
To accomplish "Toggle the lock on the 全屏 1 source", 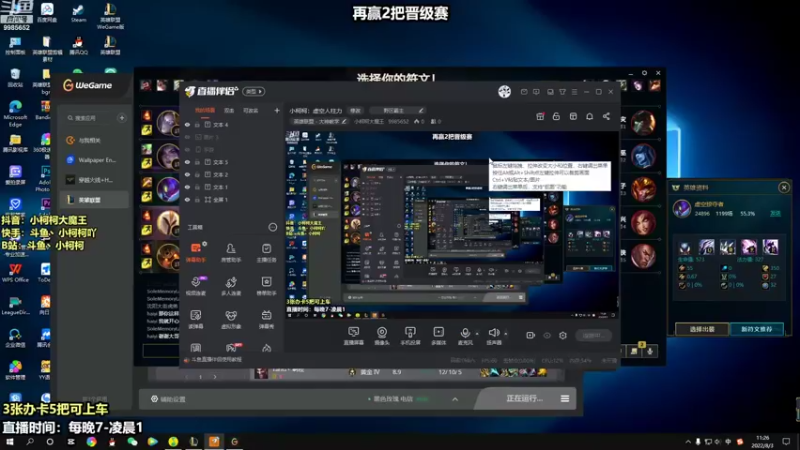I will [x=197, y=199].
